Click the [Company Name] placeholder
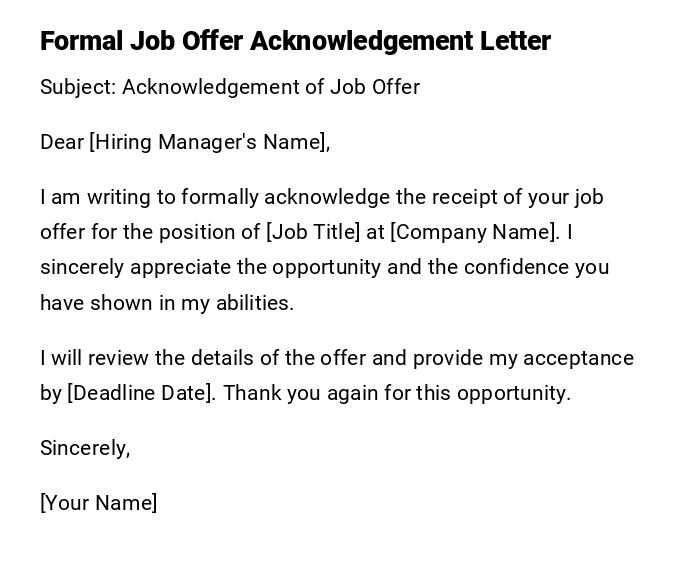The image size is (700, 566). pos(474,232)
